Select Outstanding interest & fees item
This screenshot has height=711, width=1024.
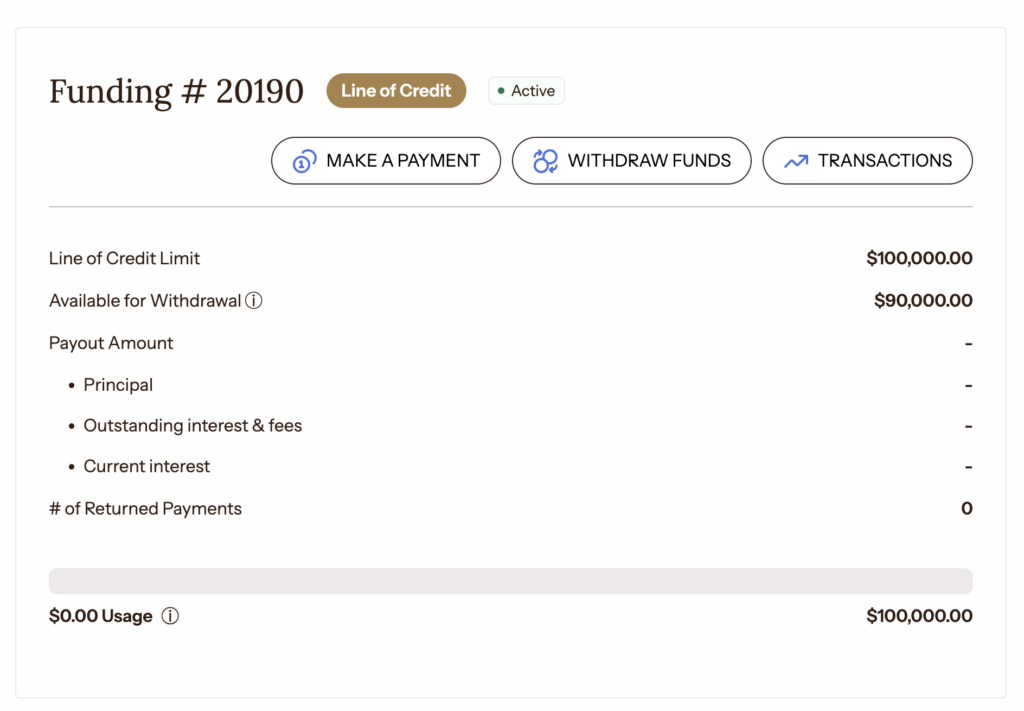pos(192,426)
